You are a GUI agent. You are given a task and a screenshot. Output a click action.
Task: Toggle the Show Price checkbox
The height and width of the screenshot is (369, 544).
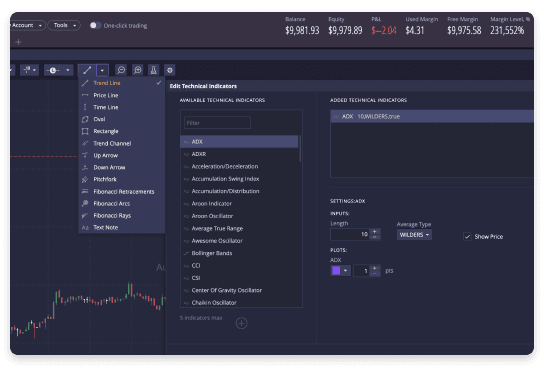(x=467, y=237)
